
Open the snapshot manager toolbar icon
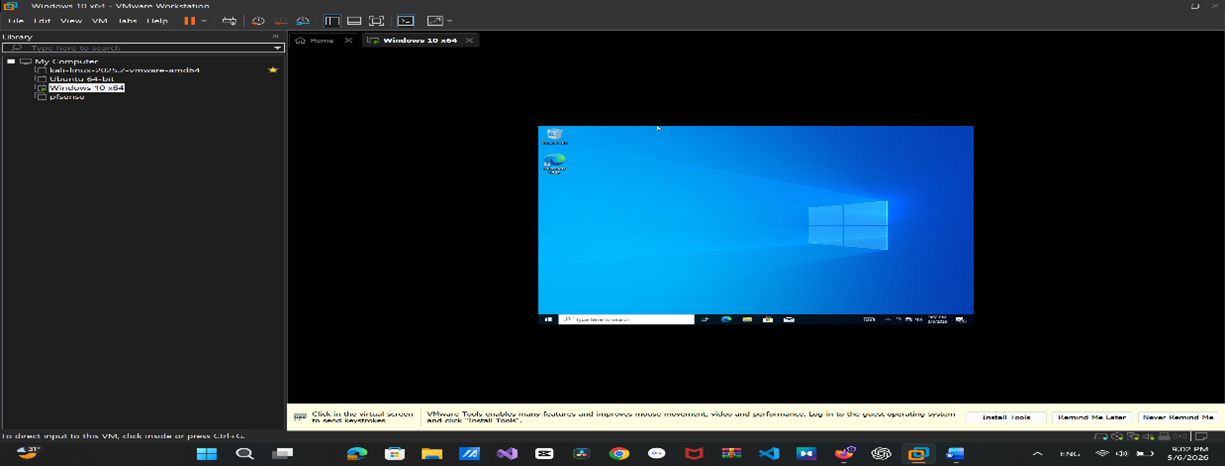pyautogui.click(x=302, y=20)
